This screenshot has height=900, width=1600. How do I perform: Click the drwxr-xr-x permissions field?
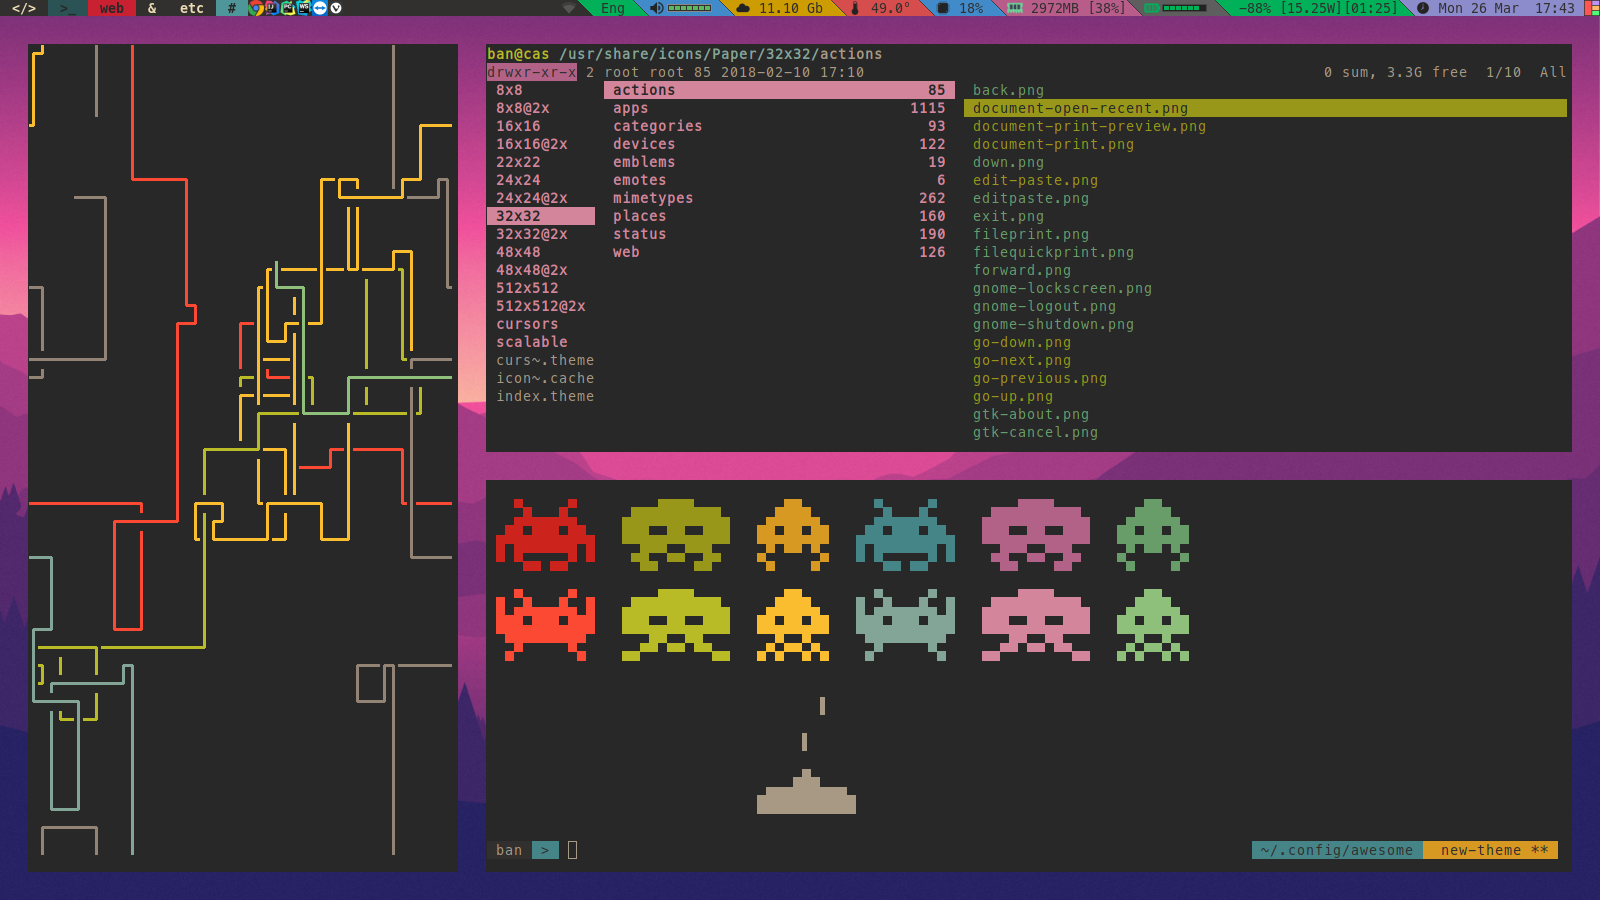532,72
